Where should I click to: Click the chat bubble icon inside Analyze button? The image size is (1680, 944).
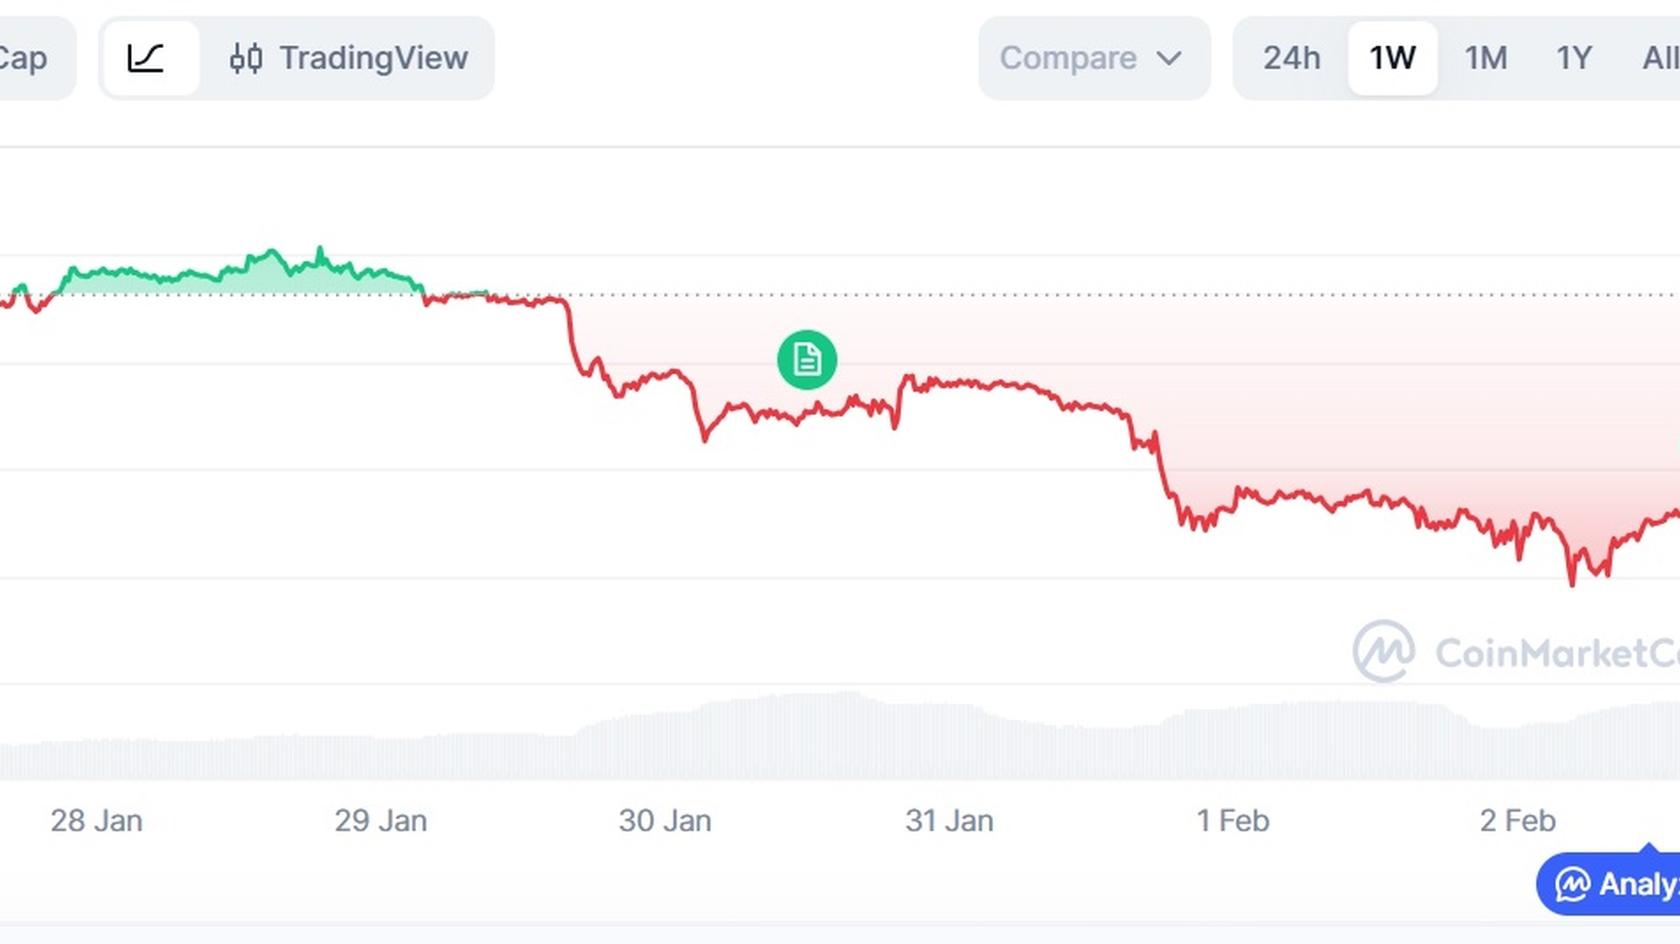(1573, 884)
